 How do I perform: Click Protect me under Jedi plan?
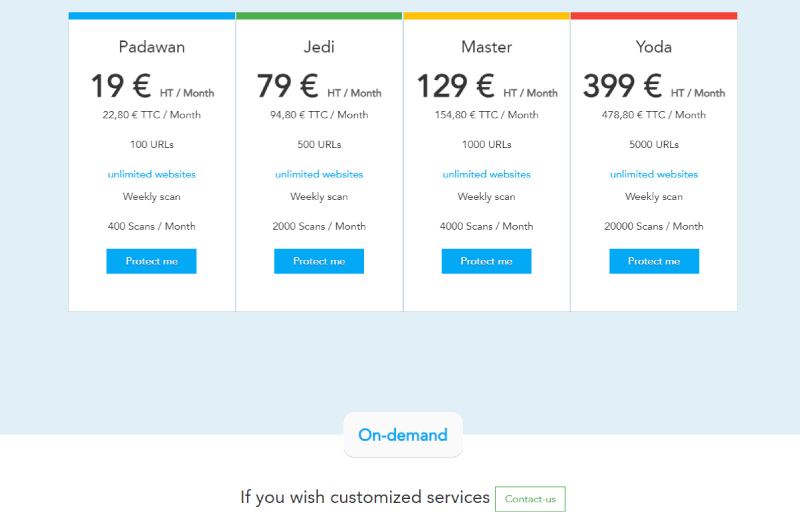(x=319, y=261)
